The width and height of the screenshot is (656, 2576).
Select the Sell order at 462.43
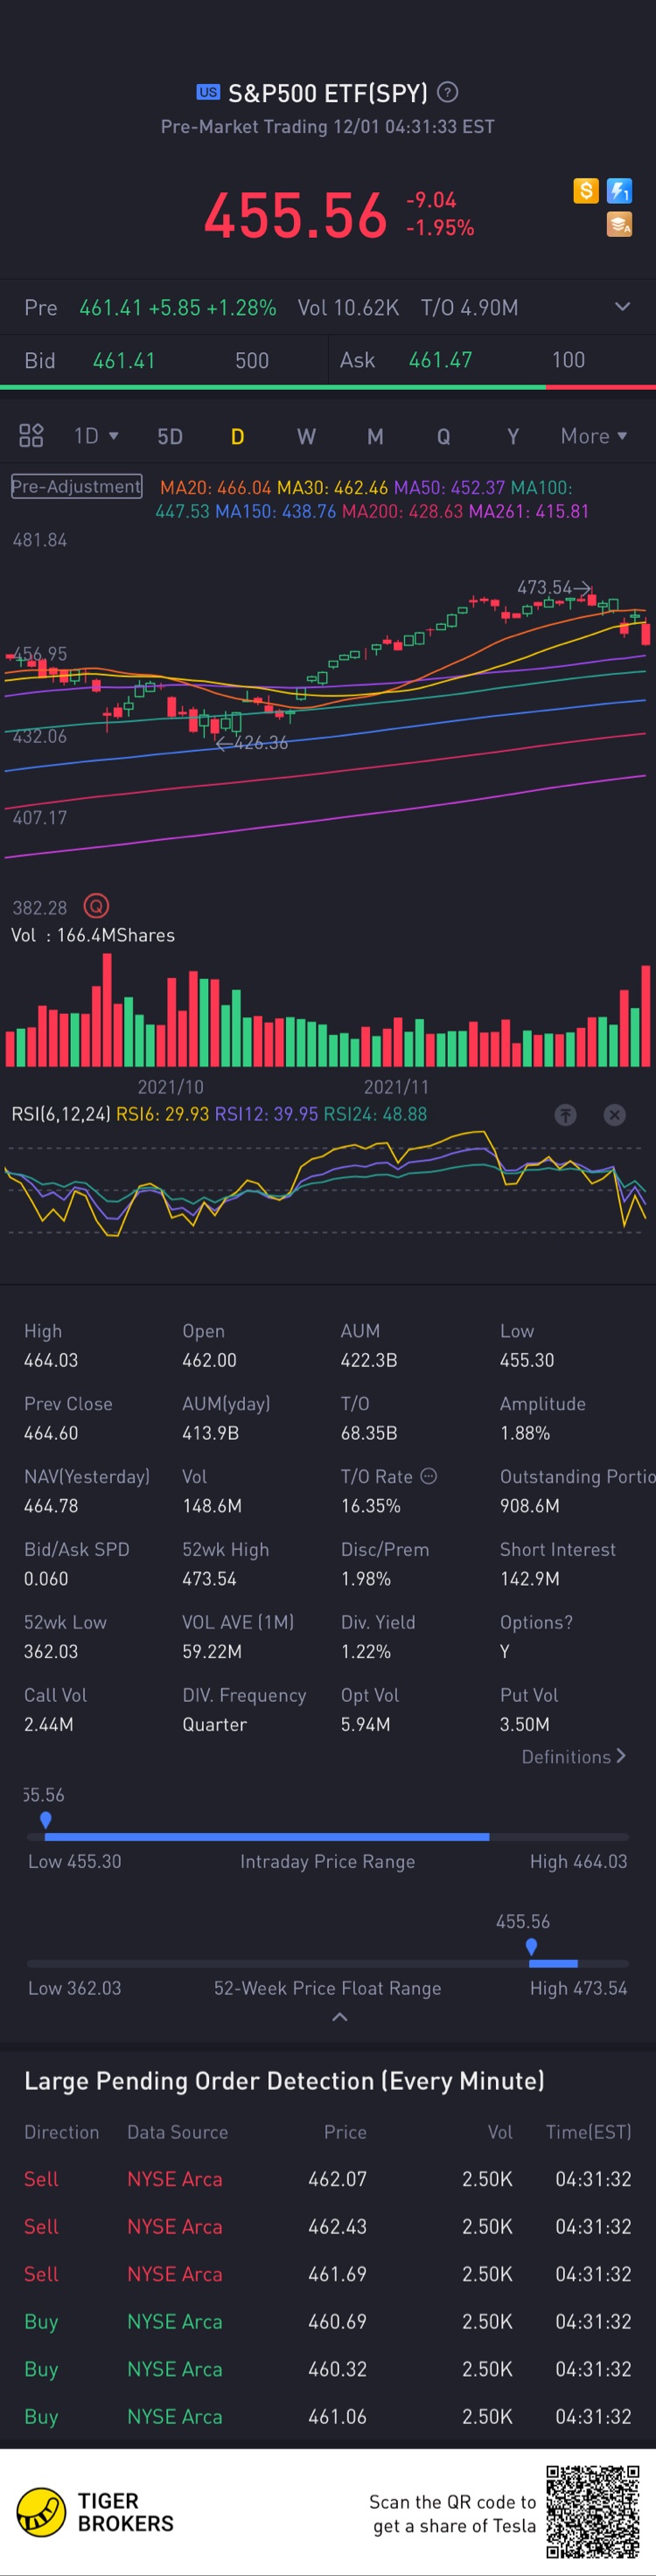pyautogui.click(x=328, y=2226)
